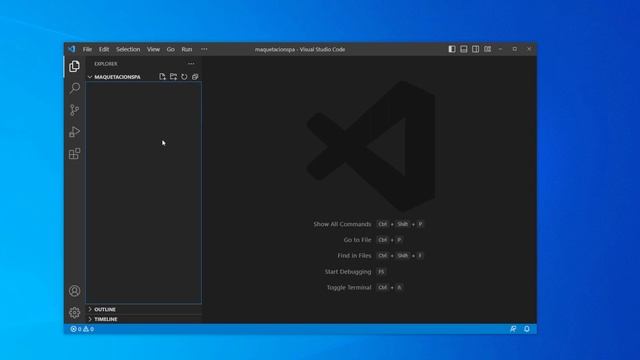The image size is (640, 360).
Task: Open the errors and warnings status item
Action: (x=82, y=329)
